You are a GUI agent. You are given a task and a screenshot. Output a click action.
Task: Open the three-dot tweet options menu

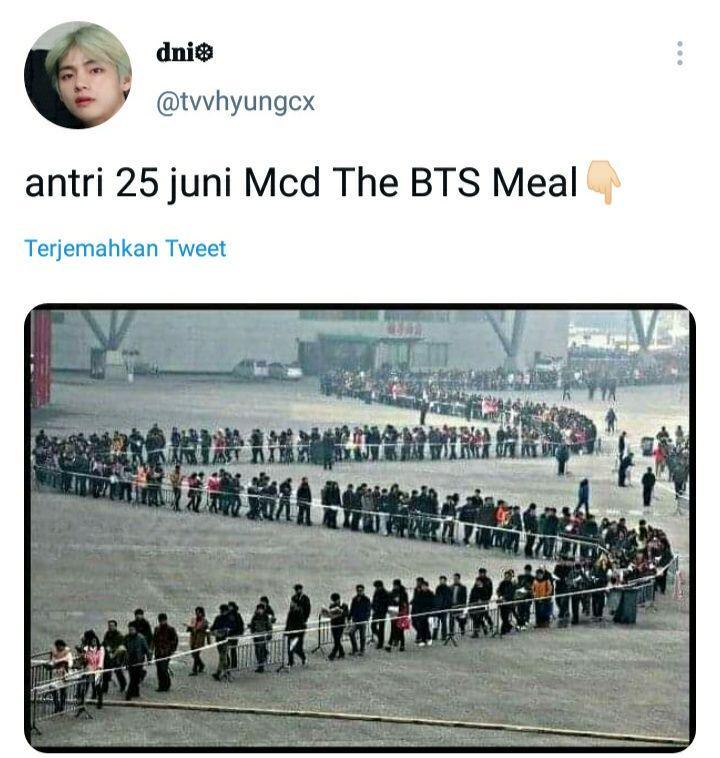coord(679,53)
